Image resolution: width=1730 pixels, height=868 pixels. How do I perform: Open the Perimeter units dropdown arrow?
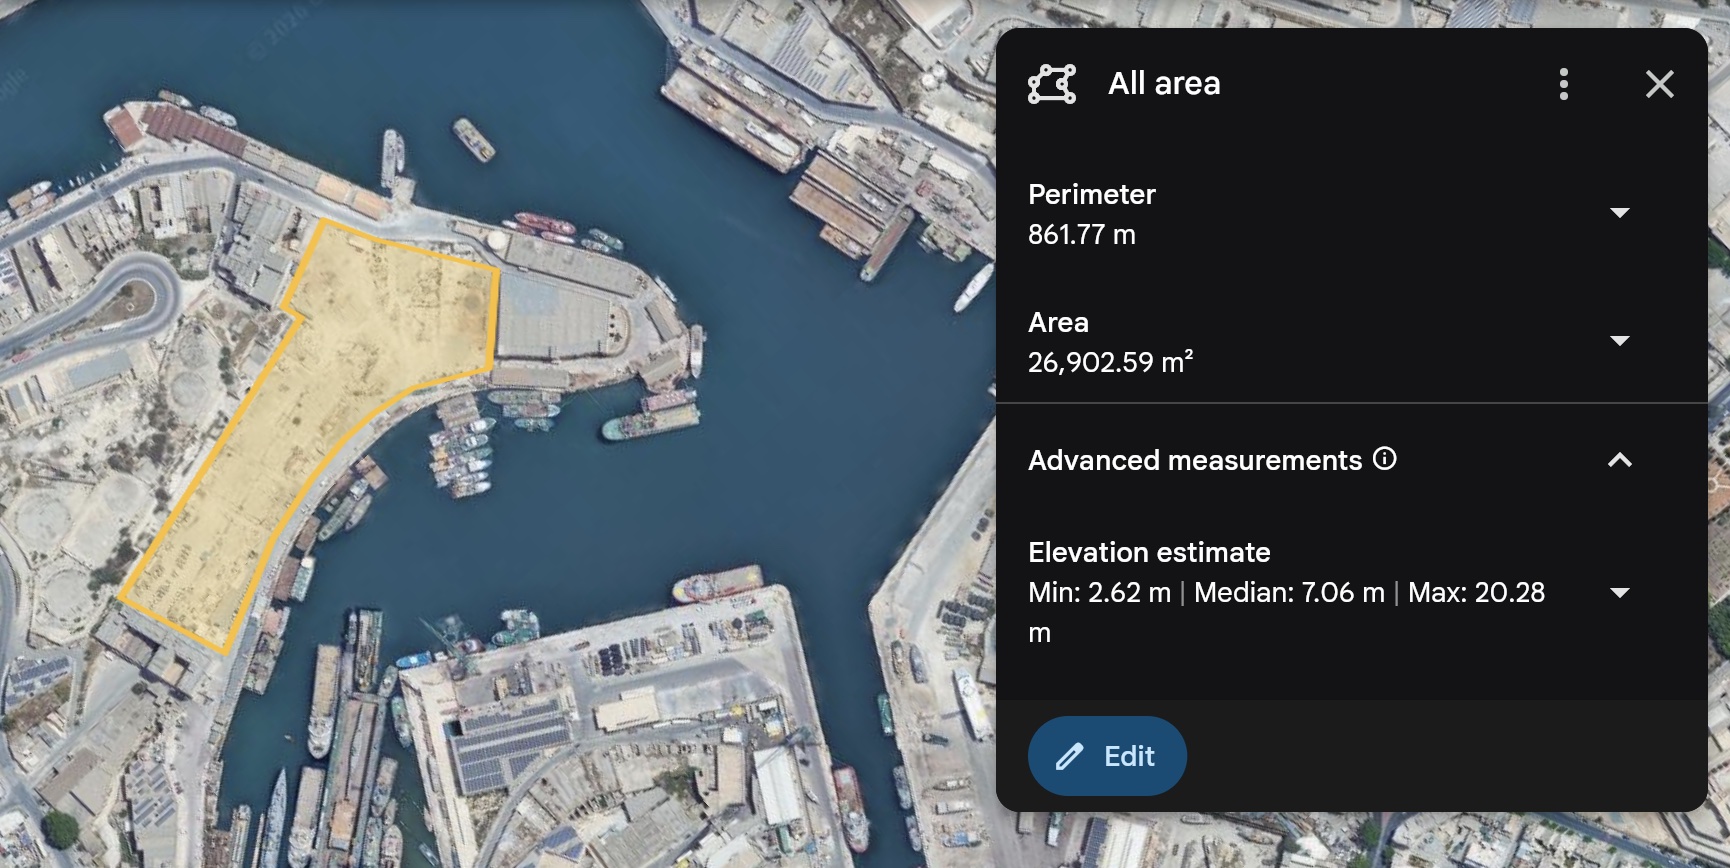coord(1619,213)
